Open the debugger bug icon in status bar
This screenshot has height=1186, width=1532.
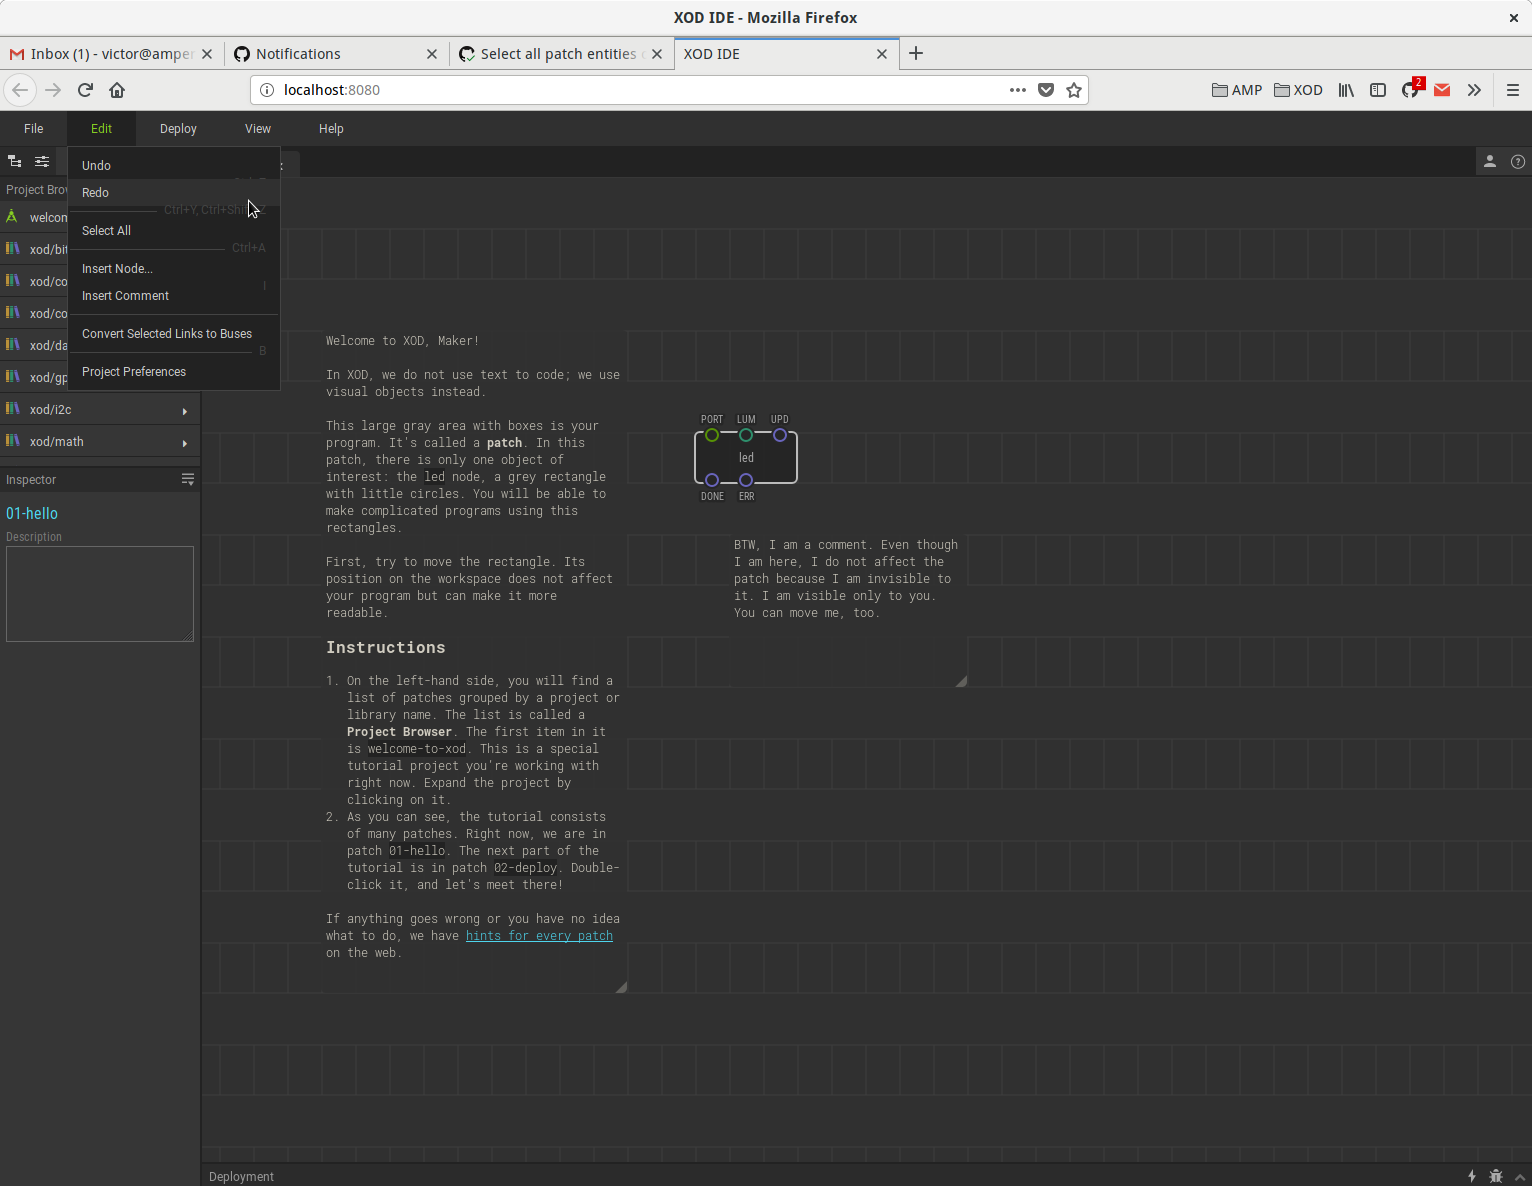[1496, 1176]
